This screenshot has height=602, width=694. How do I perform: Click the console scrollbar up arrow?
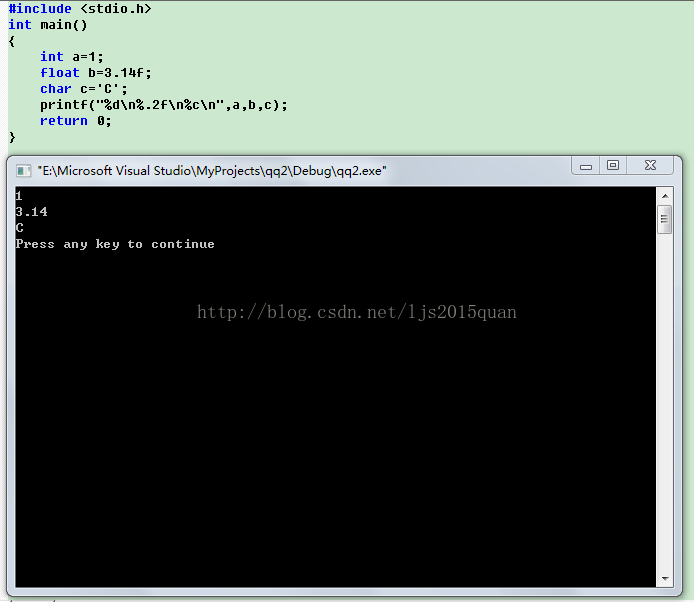click(x=665, y=196)
